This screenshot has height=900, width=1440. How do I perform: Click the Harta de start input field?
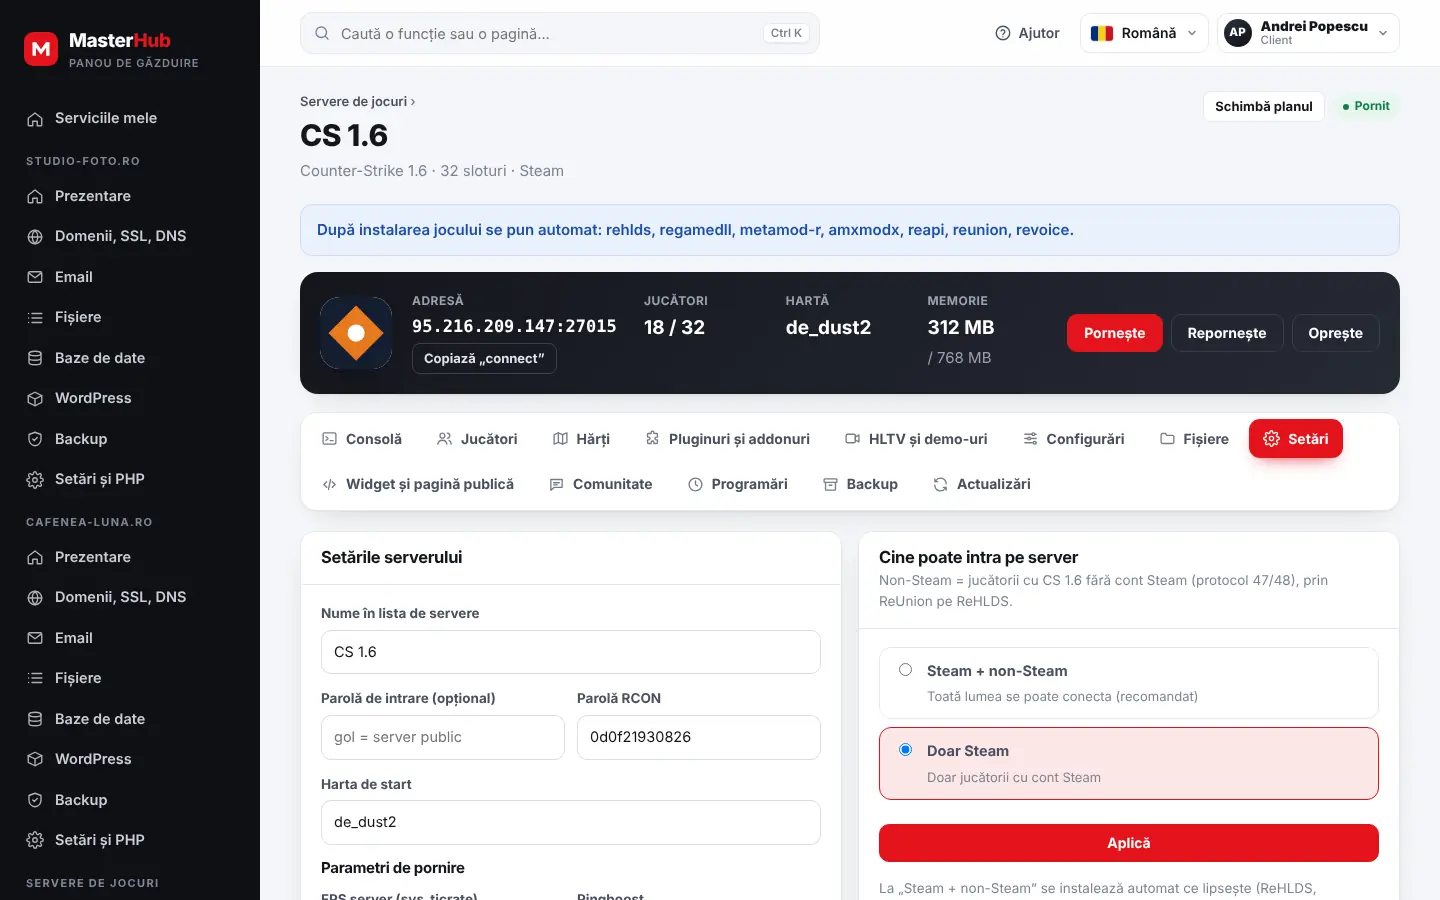coord(571,822)
